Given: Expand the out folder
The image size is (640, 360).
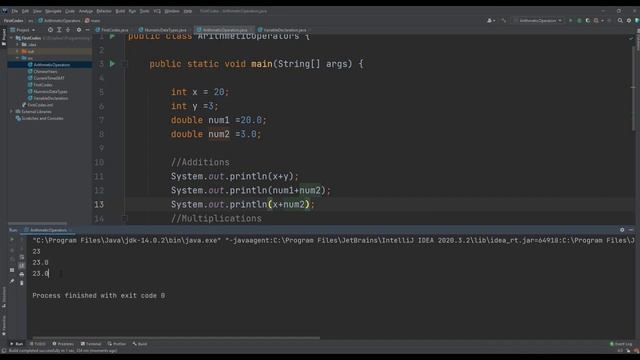Looking at the screenshot, I should click(x=18, y=51).
